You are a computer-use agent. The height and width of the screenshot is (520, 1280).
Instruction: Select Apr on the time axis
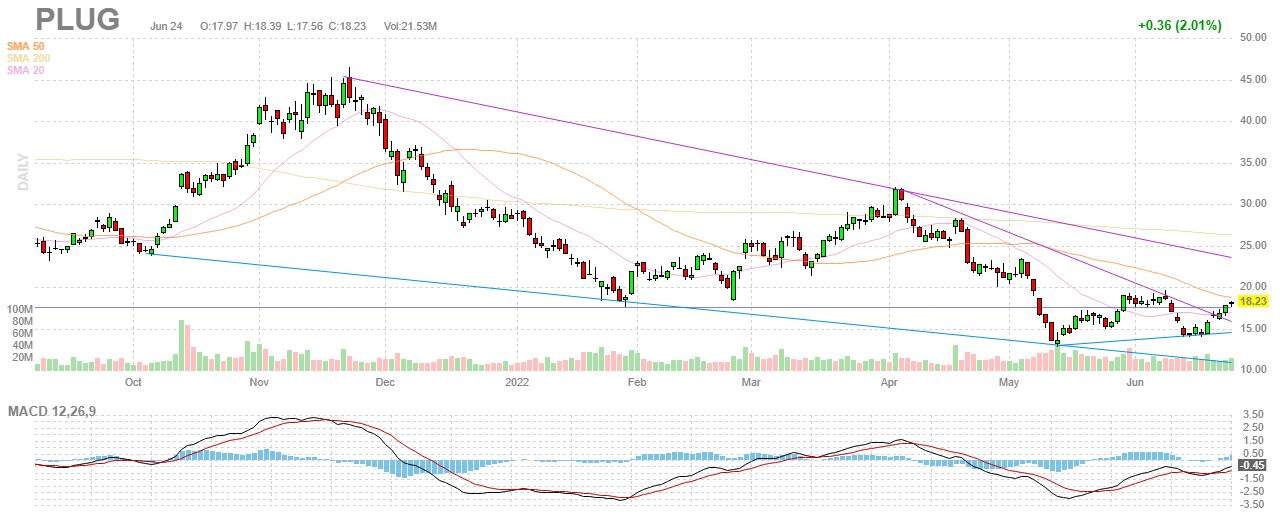click(889, 382)
